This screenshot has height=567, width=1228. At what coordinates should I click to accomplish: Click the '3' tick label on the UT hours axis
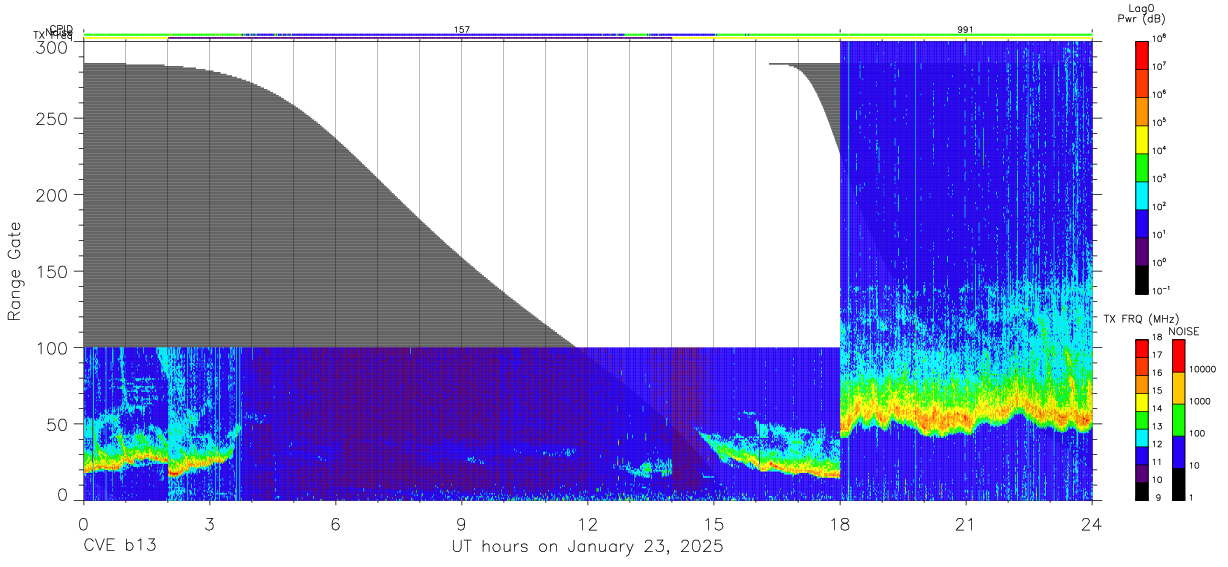tap(209, 523)
